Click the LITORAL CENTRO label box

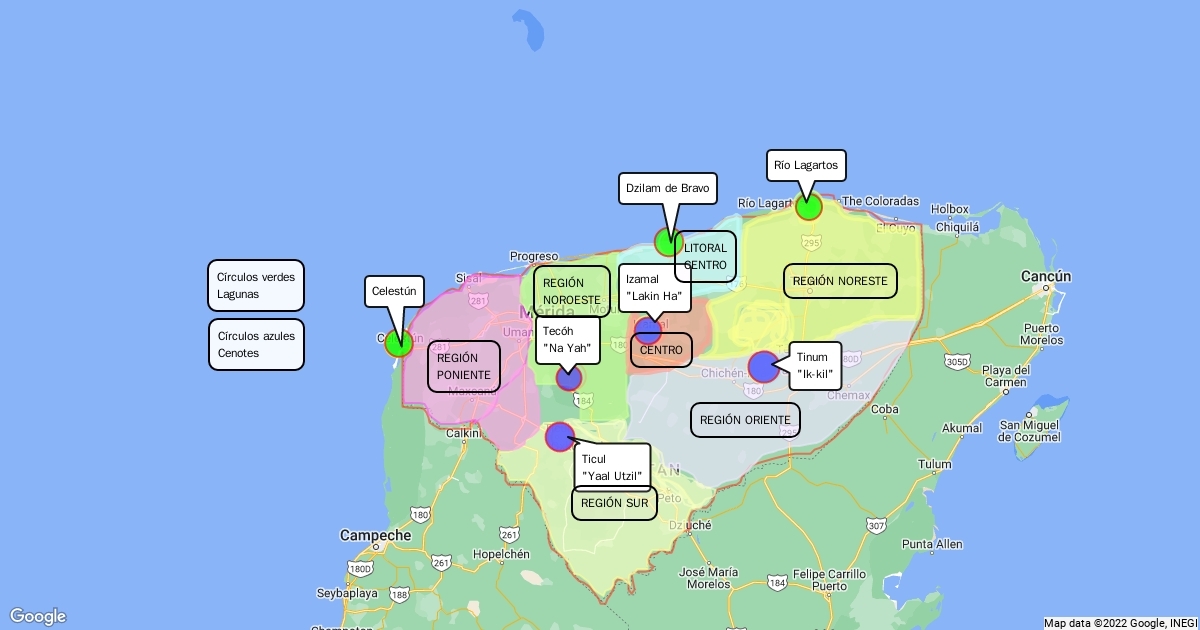pos(705,257)
